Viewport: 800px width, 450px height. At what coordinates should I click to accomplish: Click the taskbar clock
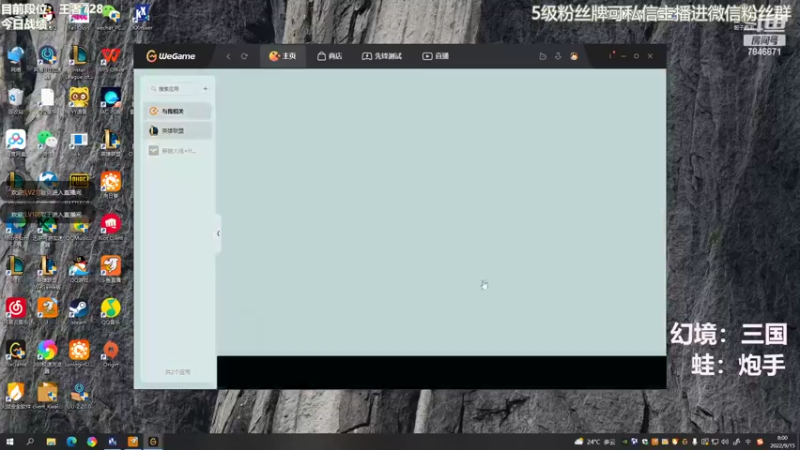pos(783,442)
